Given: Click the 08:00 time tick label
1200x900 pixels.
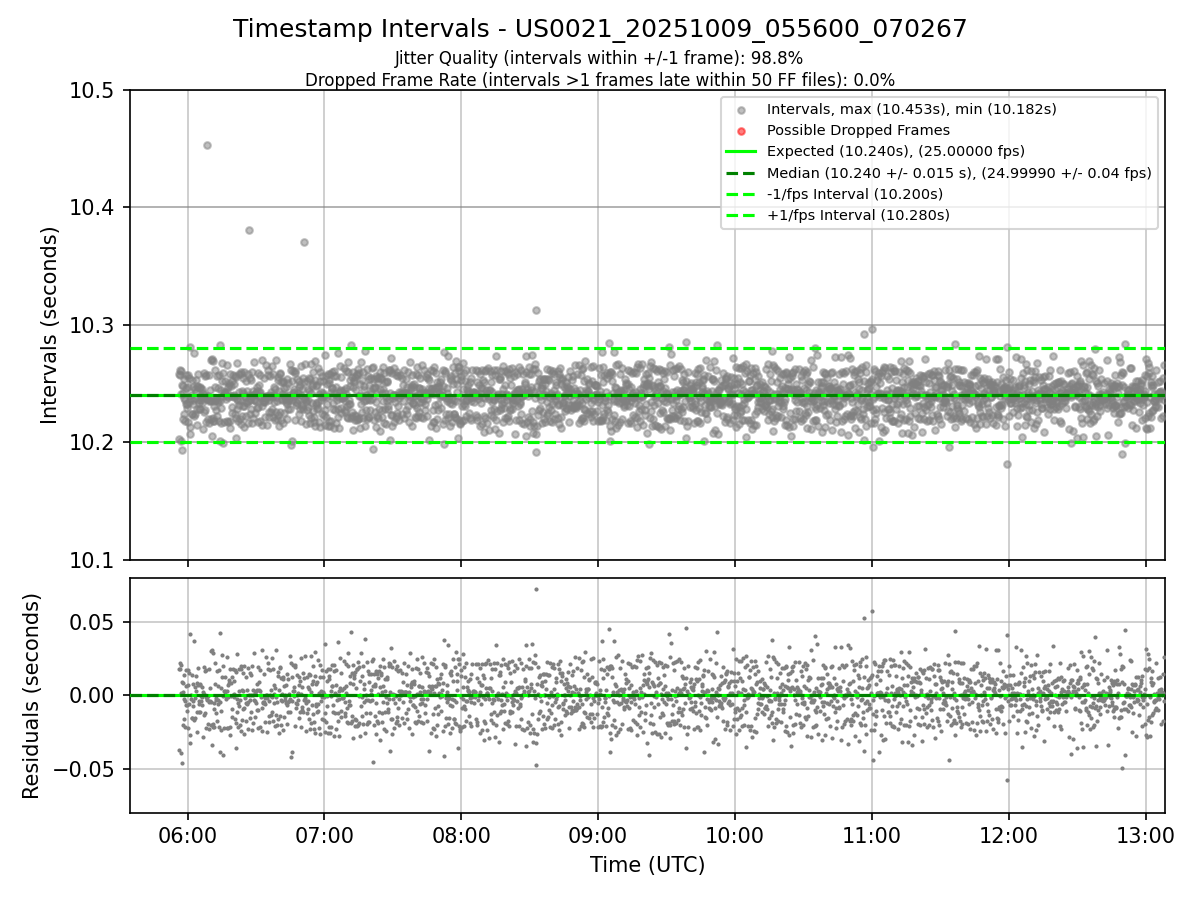Looking at the screenshot, I should pyautogui.click(x=461, y=834).
